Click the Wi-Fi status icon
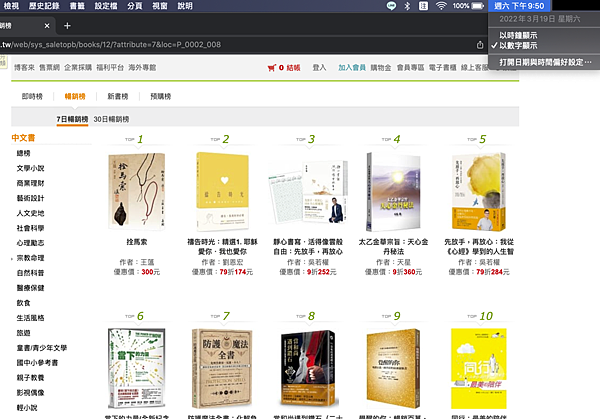The width and height of the screenshot is (600, 419). coord(441,6)
